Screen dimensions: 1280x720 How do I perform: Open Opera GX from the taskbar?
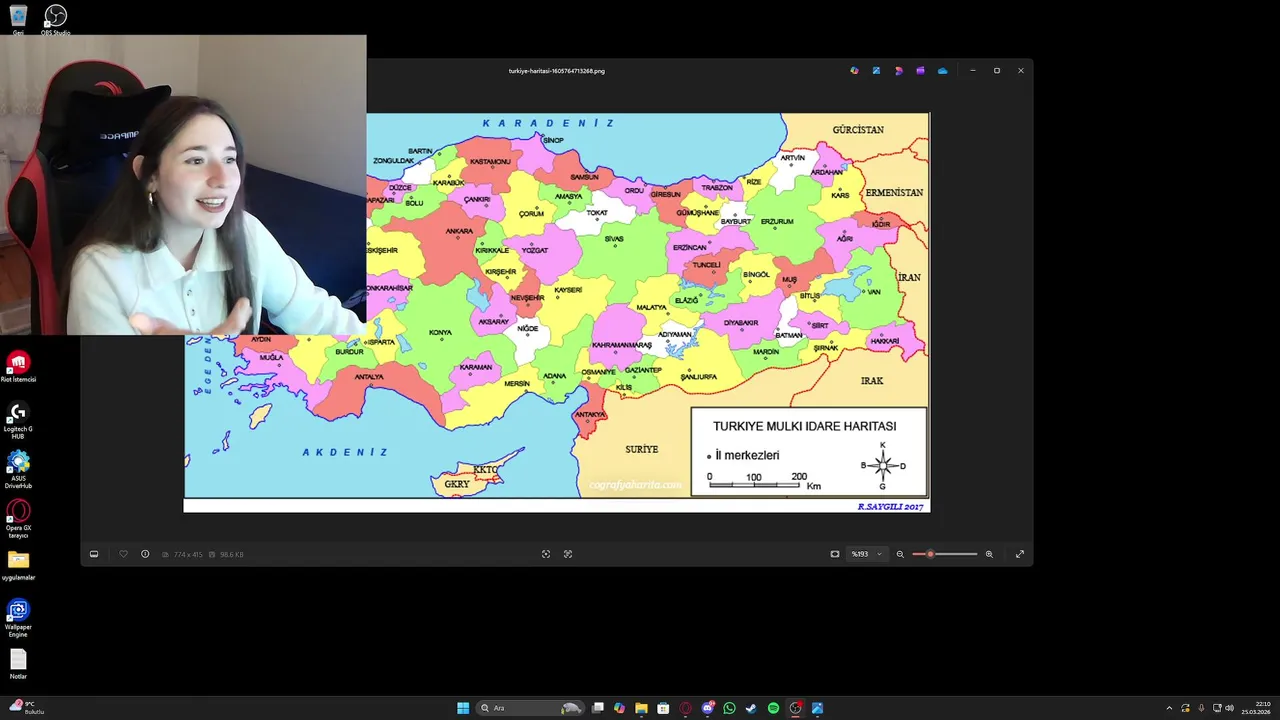point(685,708)
